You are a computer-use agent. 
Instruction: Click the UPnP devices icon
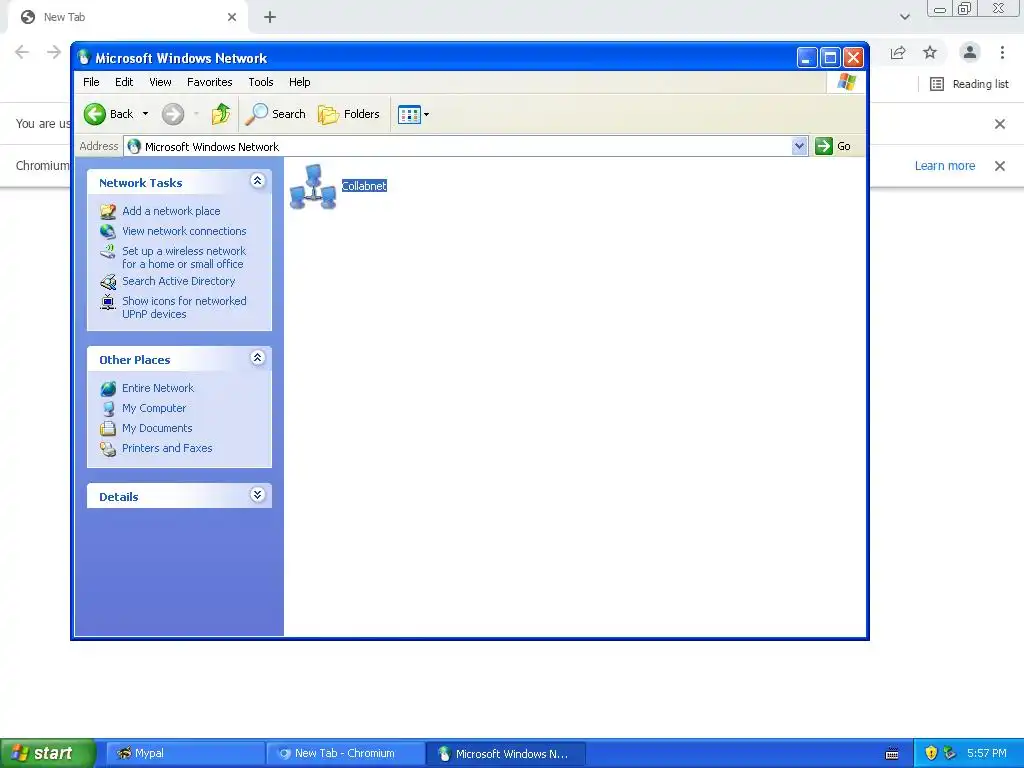[108, 302]
